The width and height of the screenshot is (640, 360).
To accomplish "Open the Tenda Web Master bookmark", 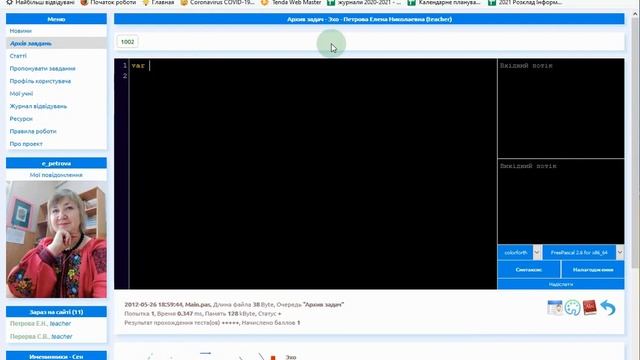I will 291,2.
